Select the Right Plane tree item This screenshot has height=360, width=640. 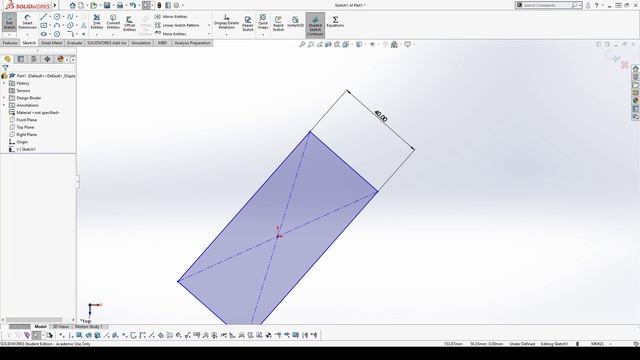point(23,135)
